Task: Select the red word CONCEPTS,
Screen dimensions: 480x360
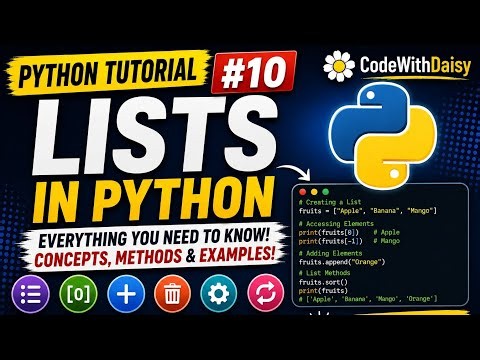Action: click(x=72, y=258)
